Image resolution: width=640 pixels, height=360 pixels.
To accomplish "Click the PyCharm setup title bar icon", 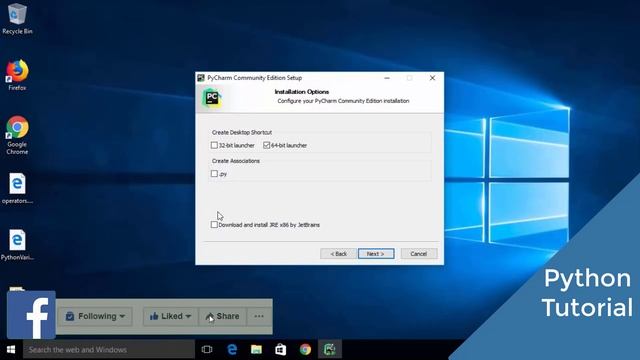I will tap(201, 78).
